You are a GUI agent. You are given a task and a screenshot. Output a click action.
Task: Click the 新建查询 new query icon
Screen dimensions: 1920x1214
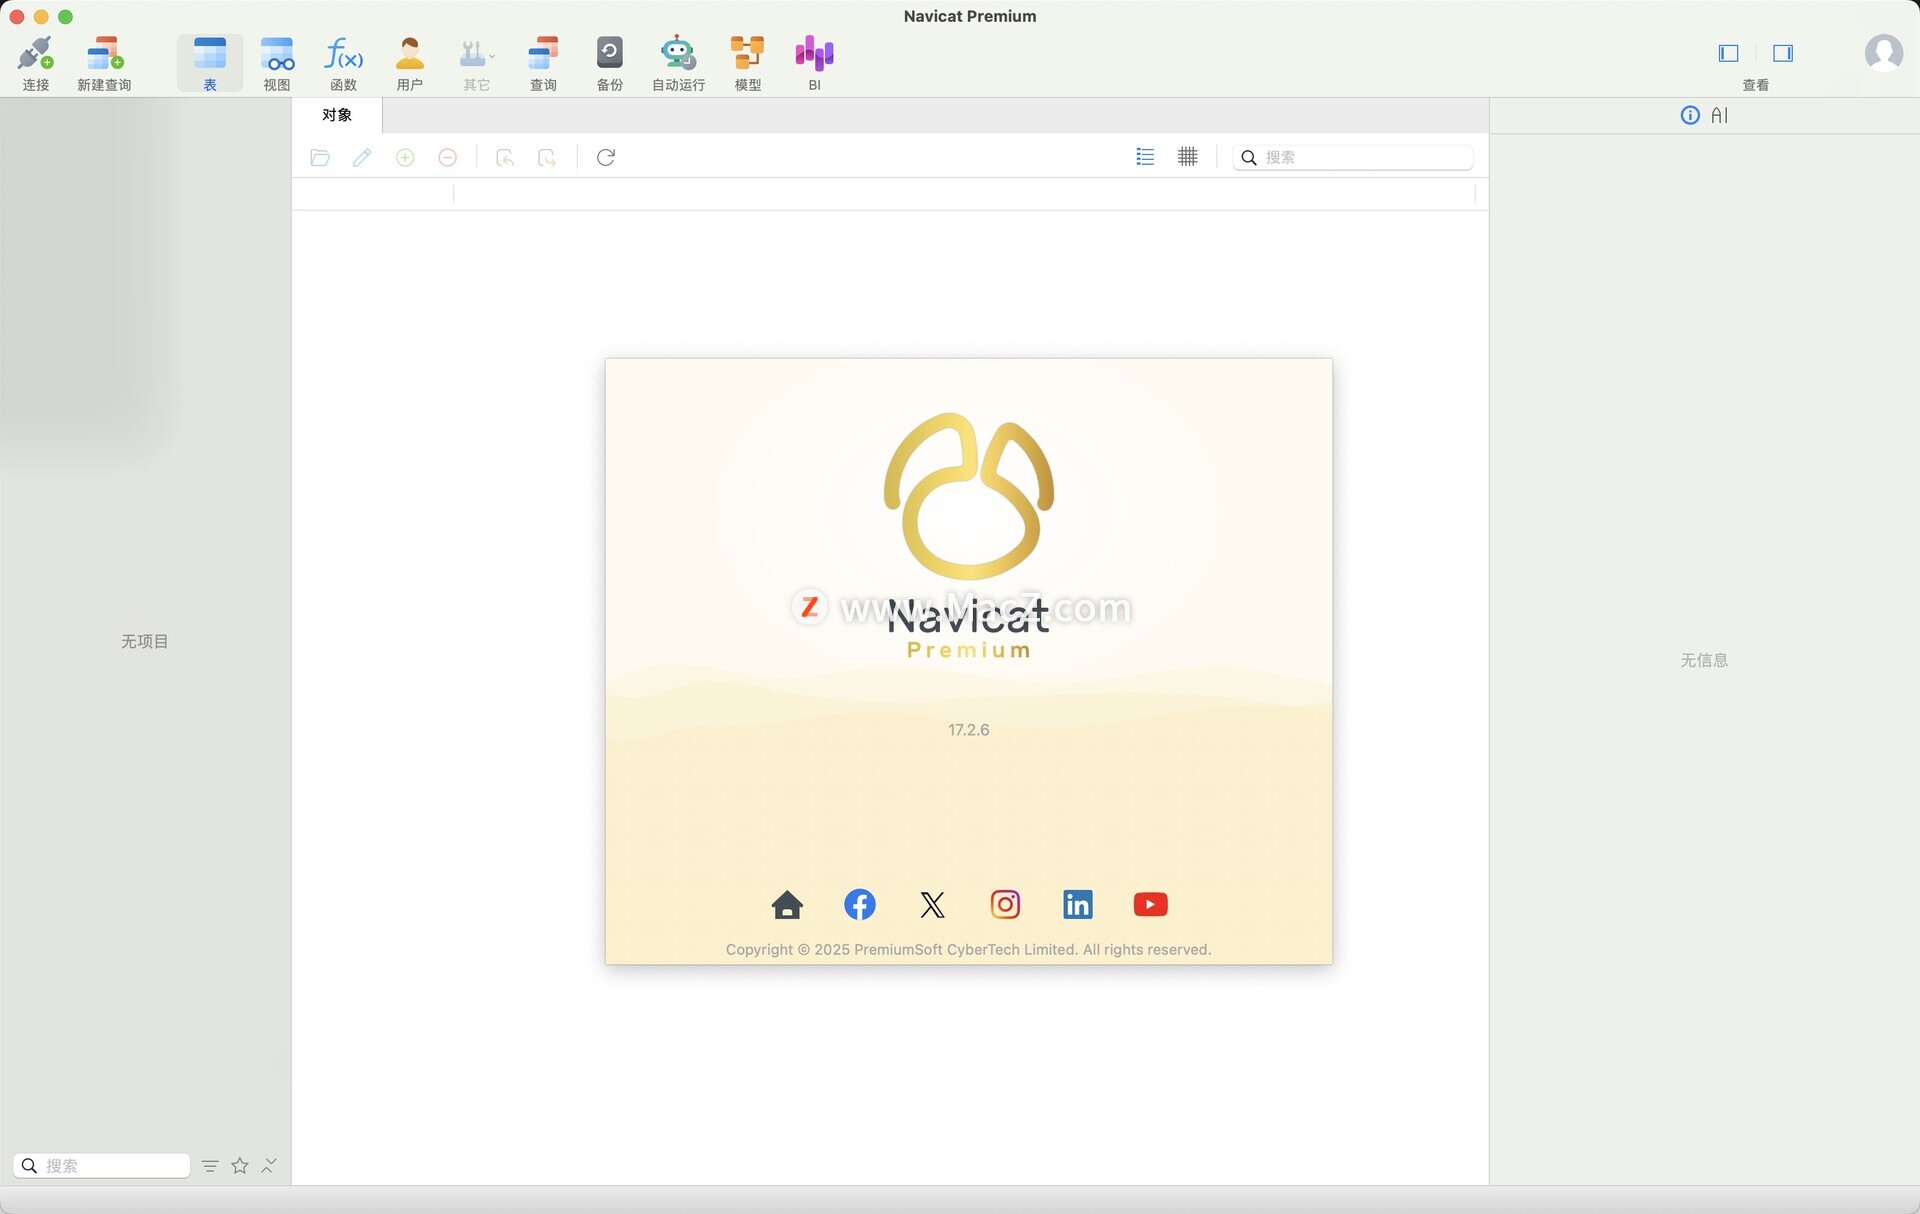(x=104, y=63)
